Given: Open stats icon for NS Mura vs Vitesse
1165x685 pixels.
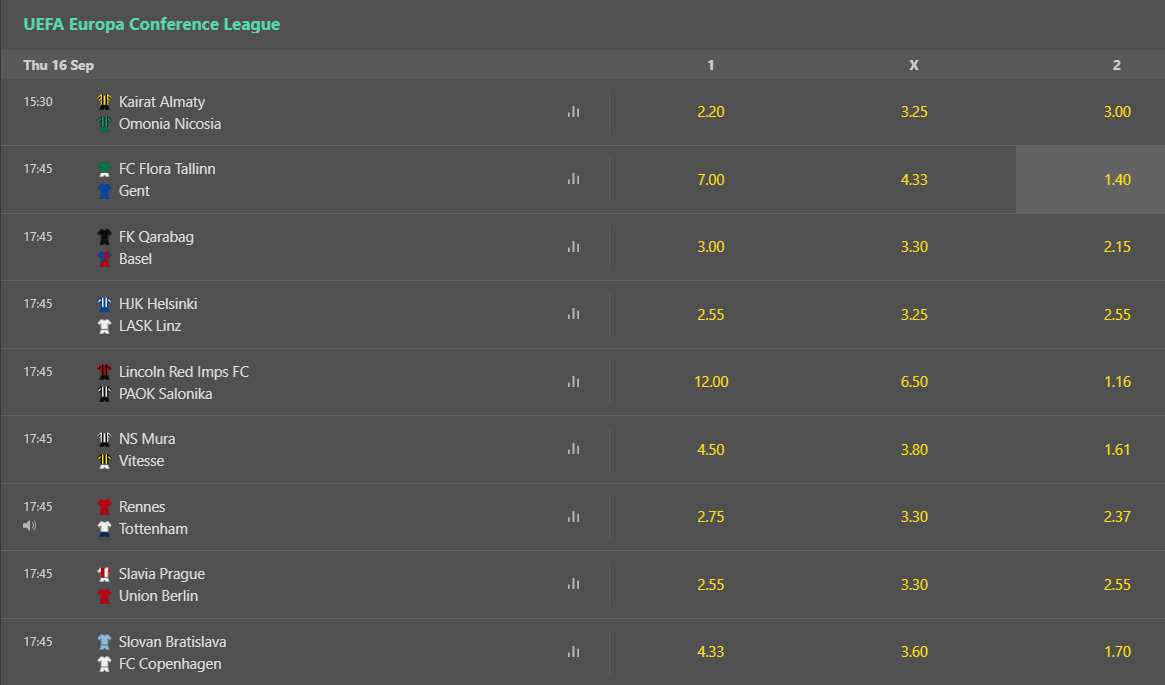Looking at the screenshot, I should point(573,449).
